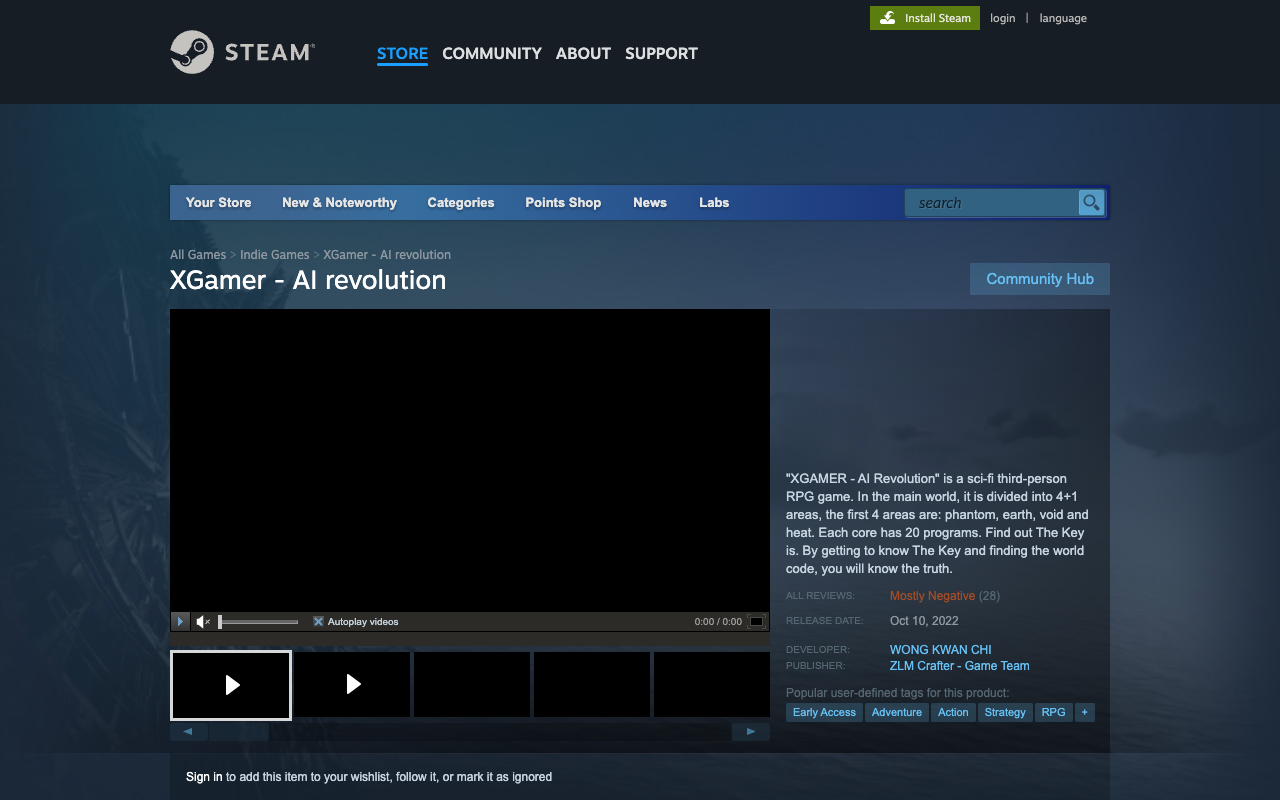
Task: Select the third media thumbnail
Action: 472,685
